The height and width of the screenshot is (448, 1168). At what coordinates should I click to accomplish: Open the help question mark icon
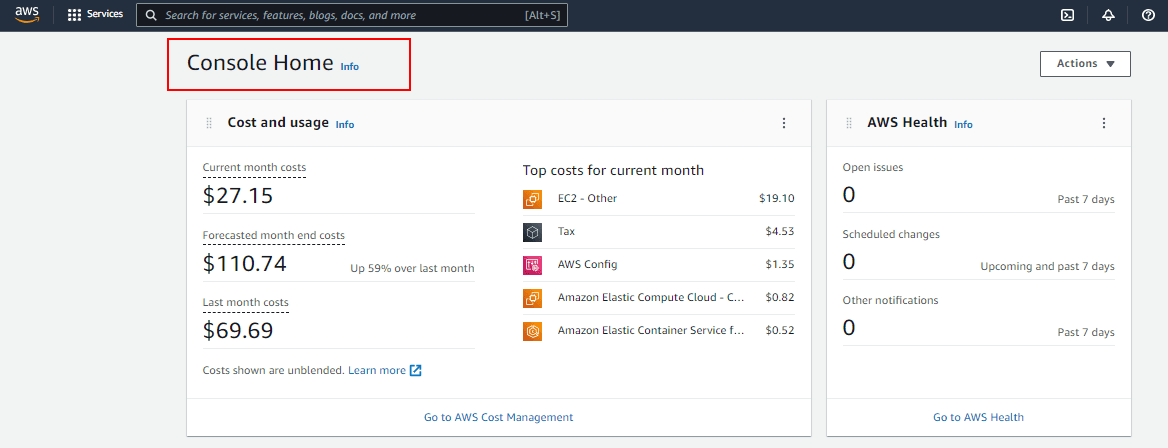tap(1148, 15)
